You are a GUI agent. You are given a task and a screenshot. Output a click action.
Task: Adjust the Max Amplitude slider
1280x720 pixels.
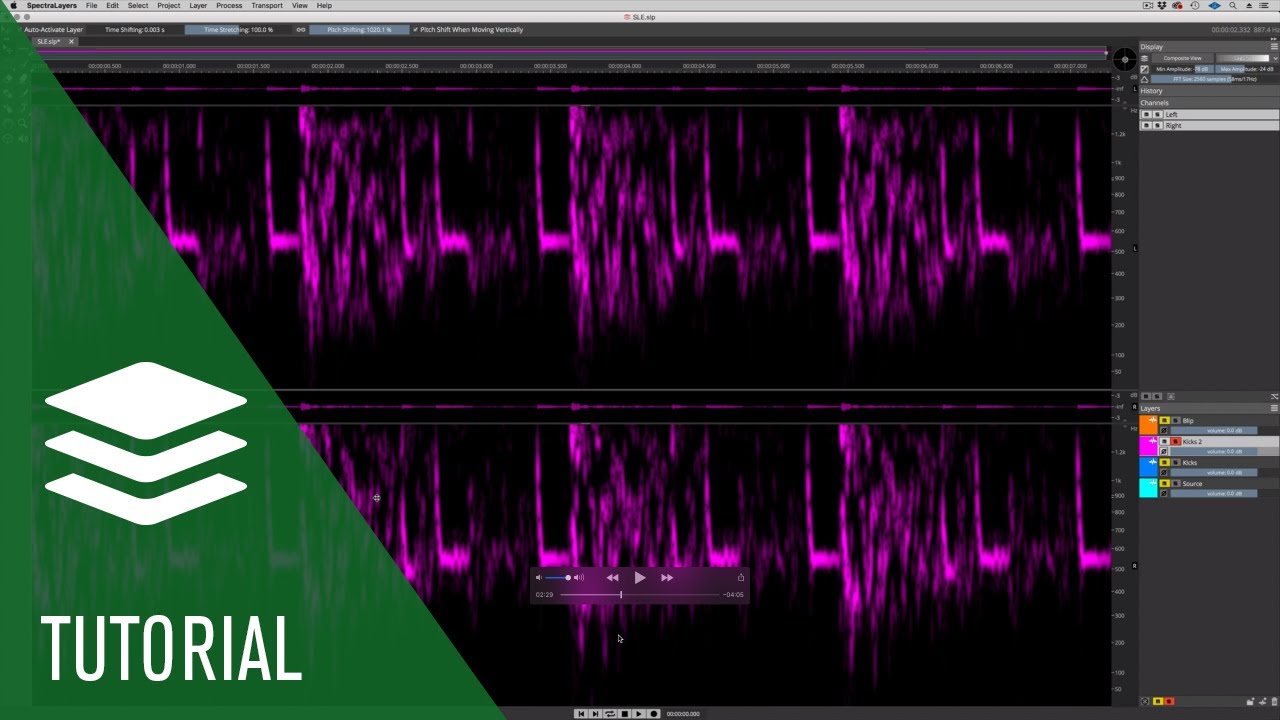[1246, 69]
